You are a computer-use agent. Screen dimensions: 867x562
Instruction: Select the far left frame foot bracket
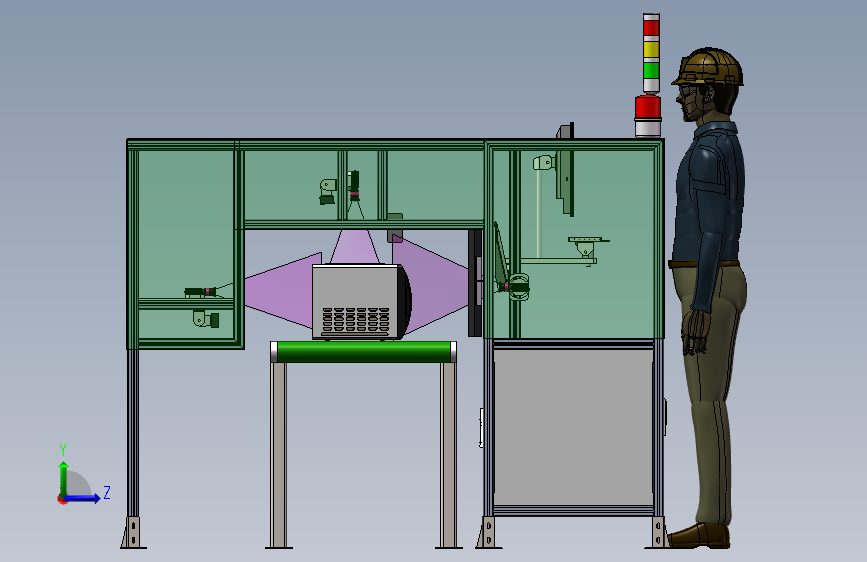tap(133, 533)
